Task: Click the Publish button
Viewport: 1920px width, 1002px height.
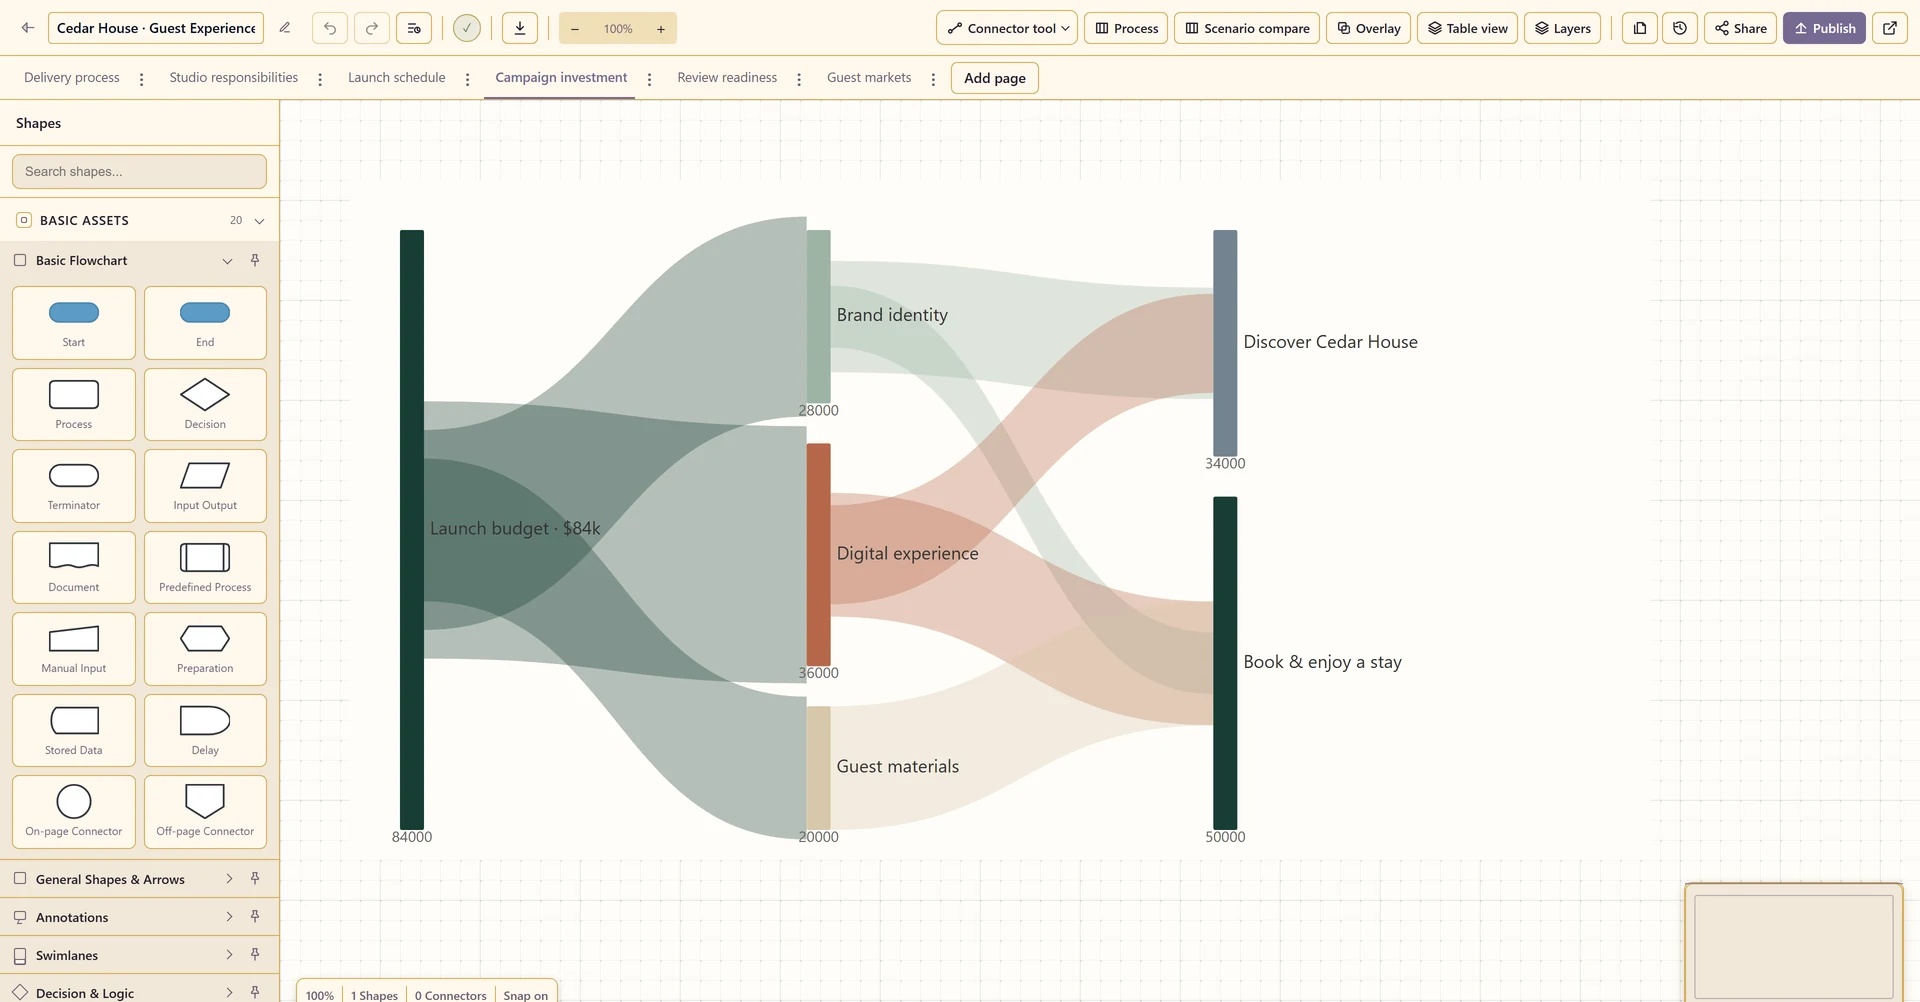Action: (x=1824, y=28)
